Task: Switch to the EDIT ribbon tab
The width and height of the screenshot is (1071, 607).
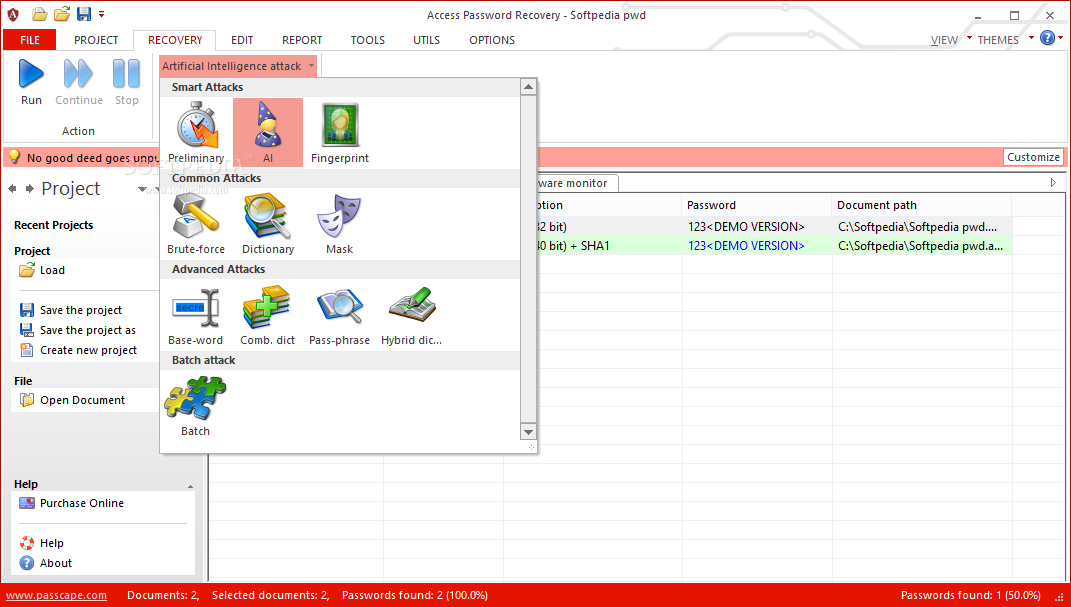Action: (242, 40)
